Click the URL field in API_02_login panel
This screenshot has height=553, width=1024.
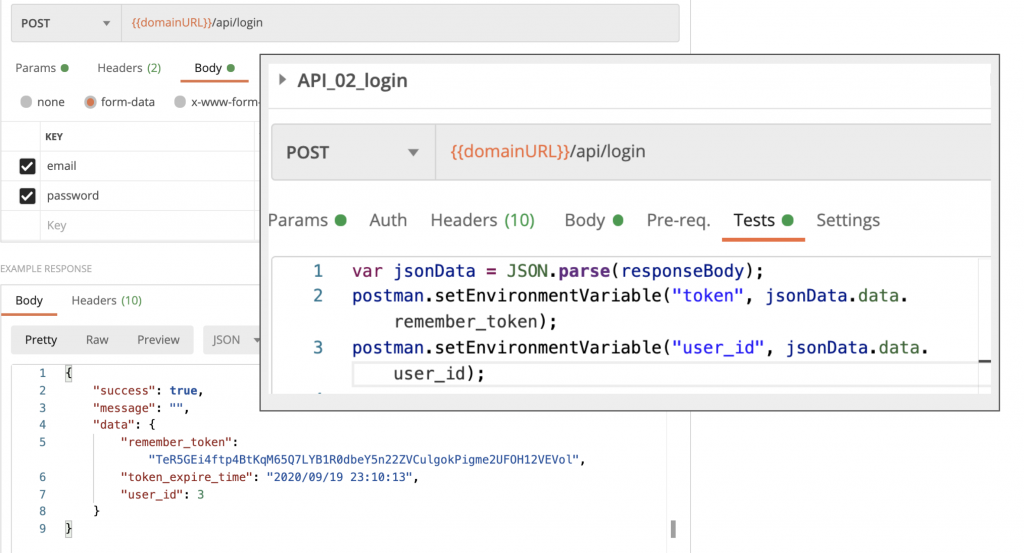click(x=710, y=152)
